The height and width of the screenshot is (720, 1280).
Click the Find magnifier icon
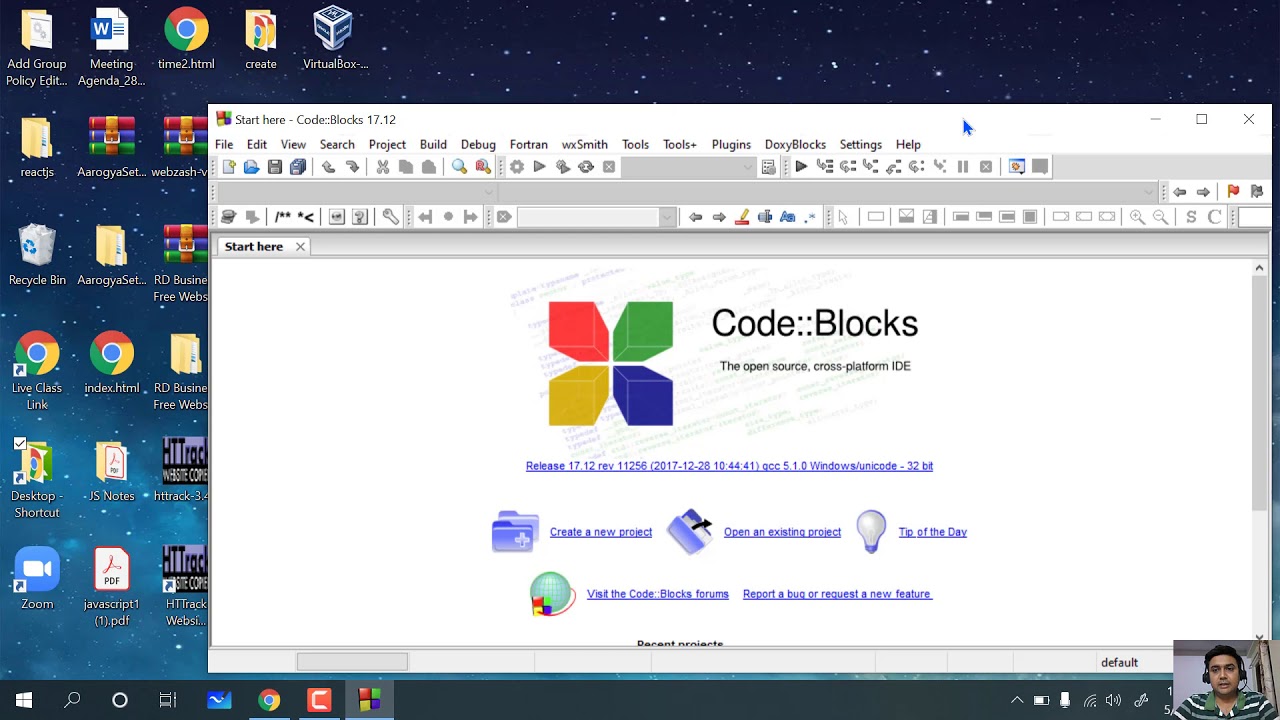tap(459, 167)
